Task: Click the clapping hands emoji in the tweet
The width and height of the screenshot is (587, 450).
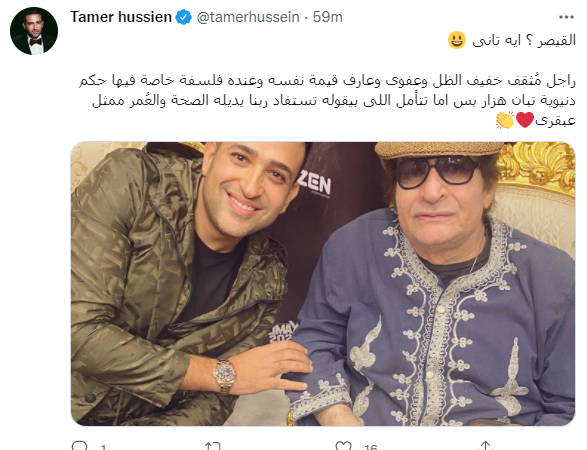Action: point(505,121)
